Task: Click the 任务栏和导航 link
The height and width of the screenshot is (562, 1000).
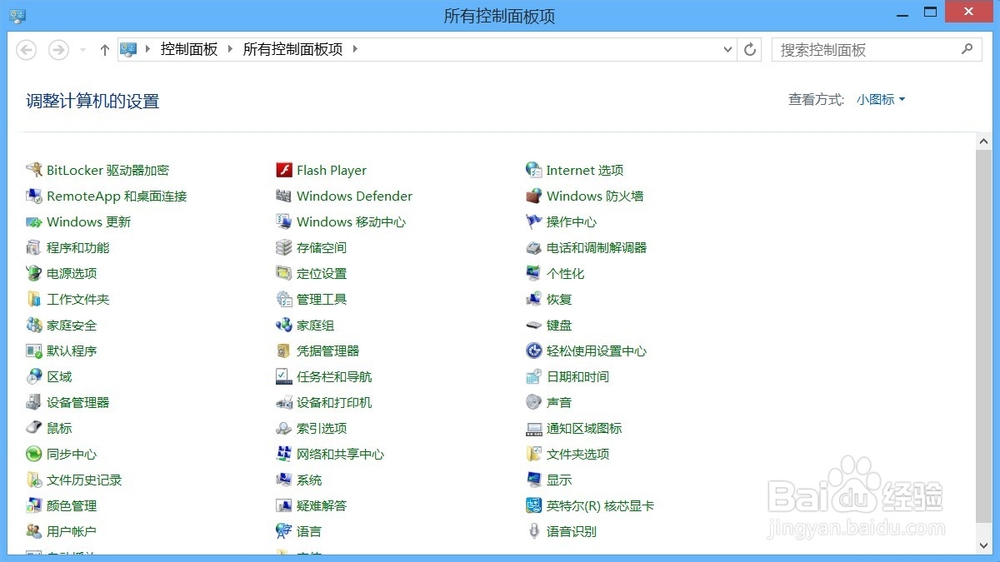Action: pos(334,377)
